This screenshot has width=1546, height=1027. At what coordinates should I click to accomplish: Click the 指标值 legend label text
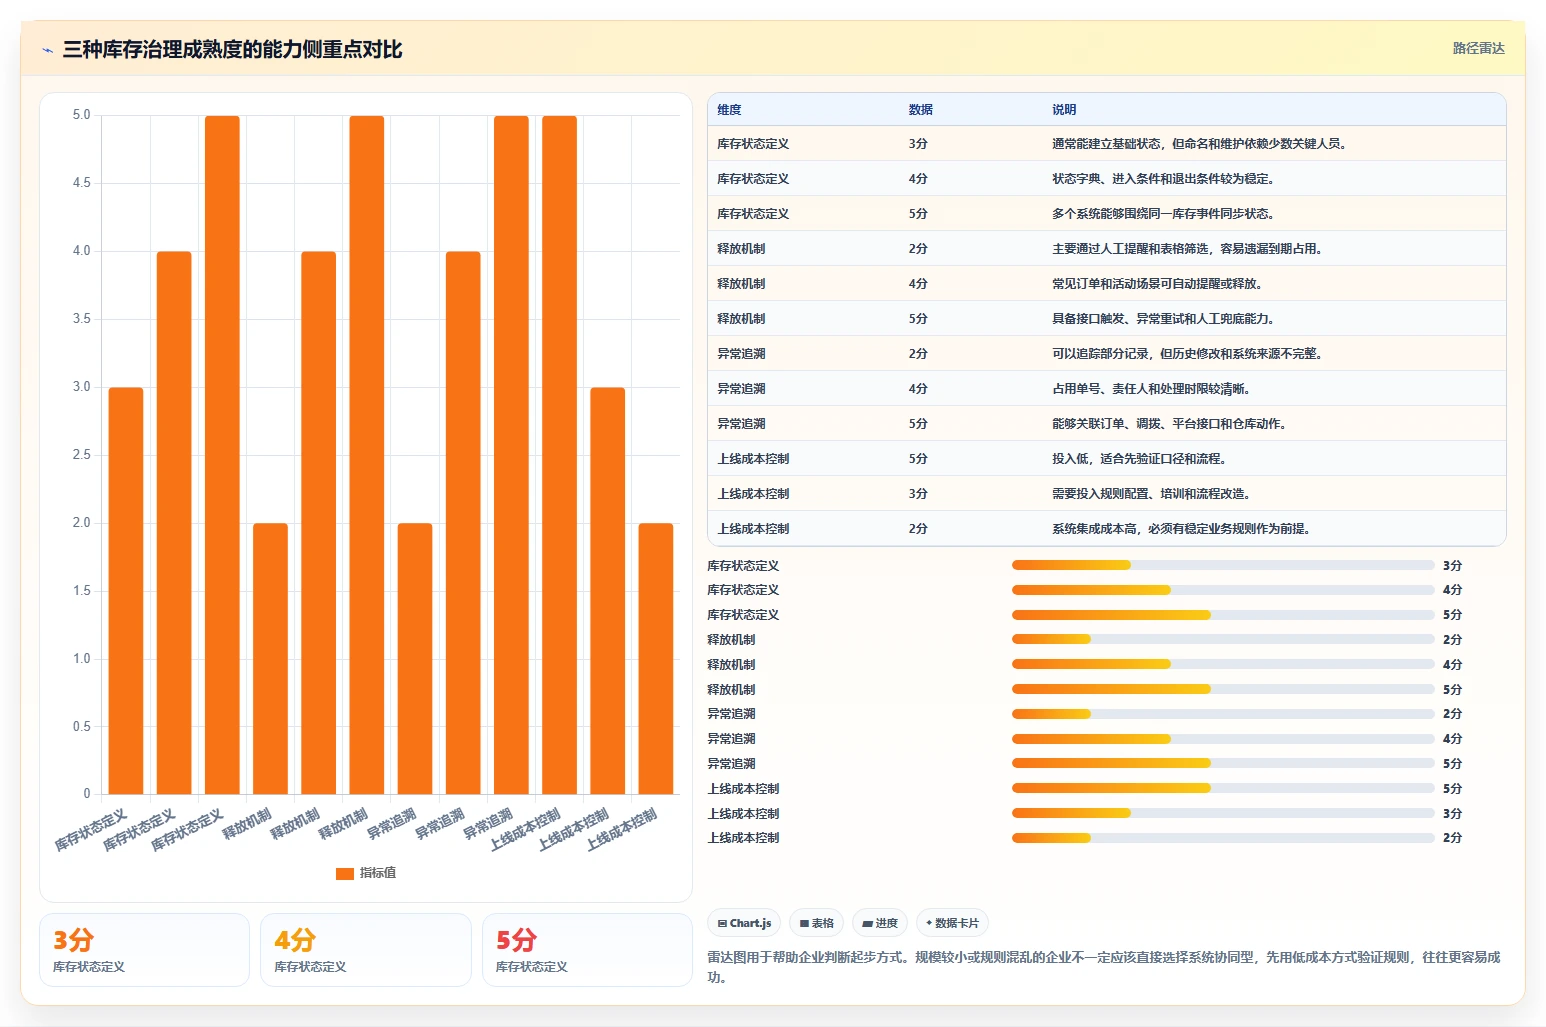[x=378, y=873]
